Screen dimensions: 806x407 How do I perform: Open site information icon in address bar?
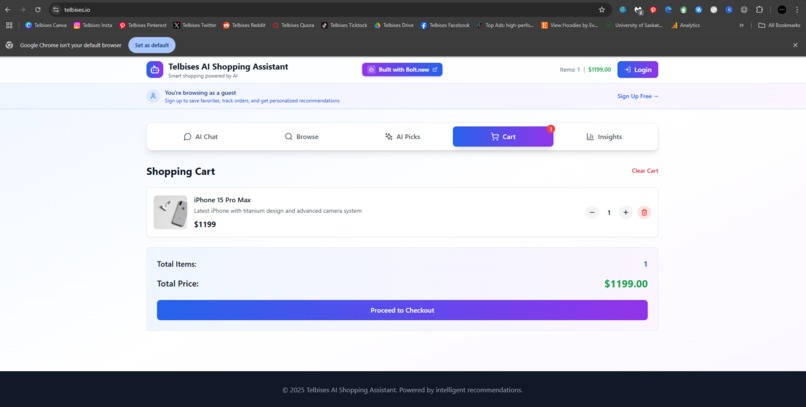[x=56, y=10]
